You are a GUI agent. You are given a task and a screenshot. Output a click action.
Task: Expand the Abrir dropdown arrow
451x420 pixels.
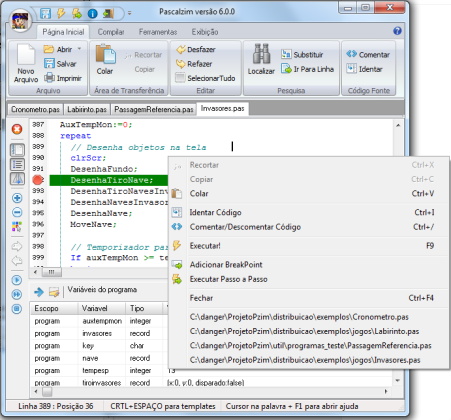79,49
